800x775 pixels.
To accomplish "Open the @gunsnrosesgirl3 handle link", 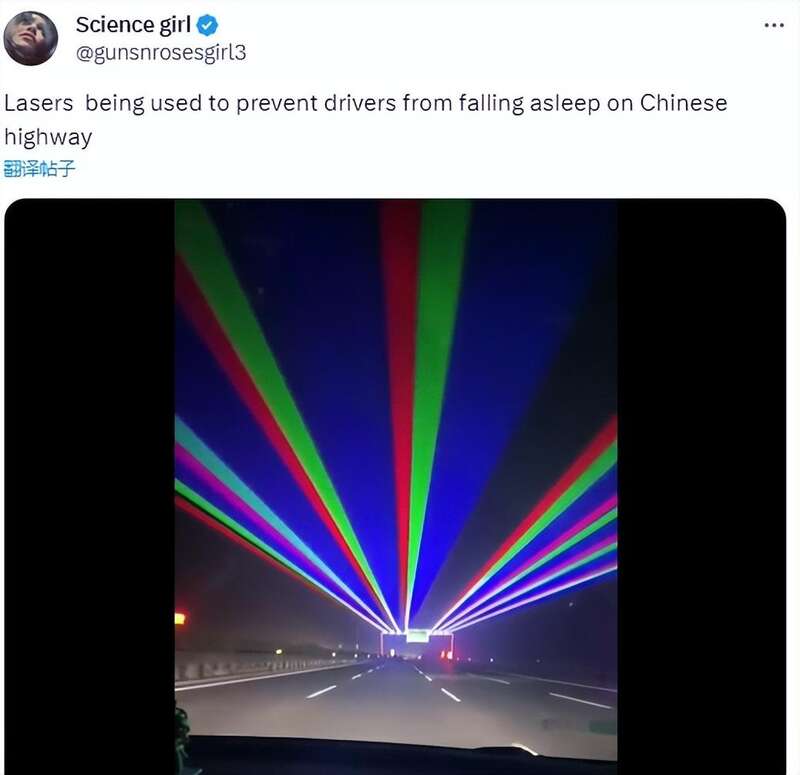I will [x=161, y=53].
